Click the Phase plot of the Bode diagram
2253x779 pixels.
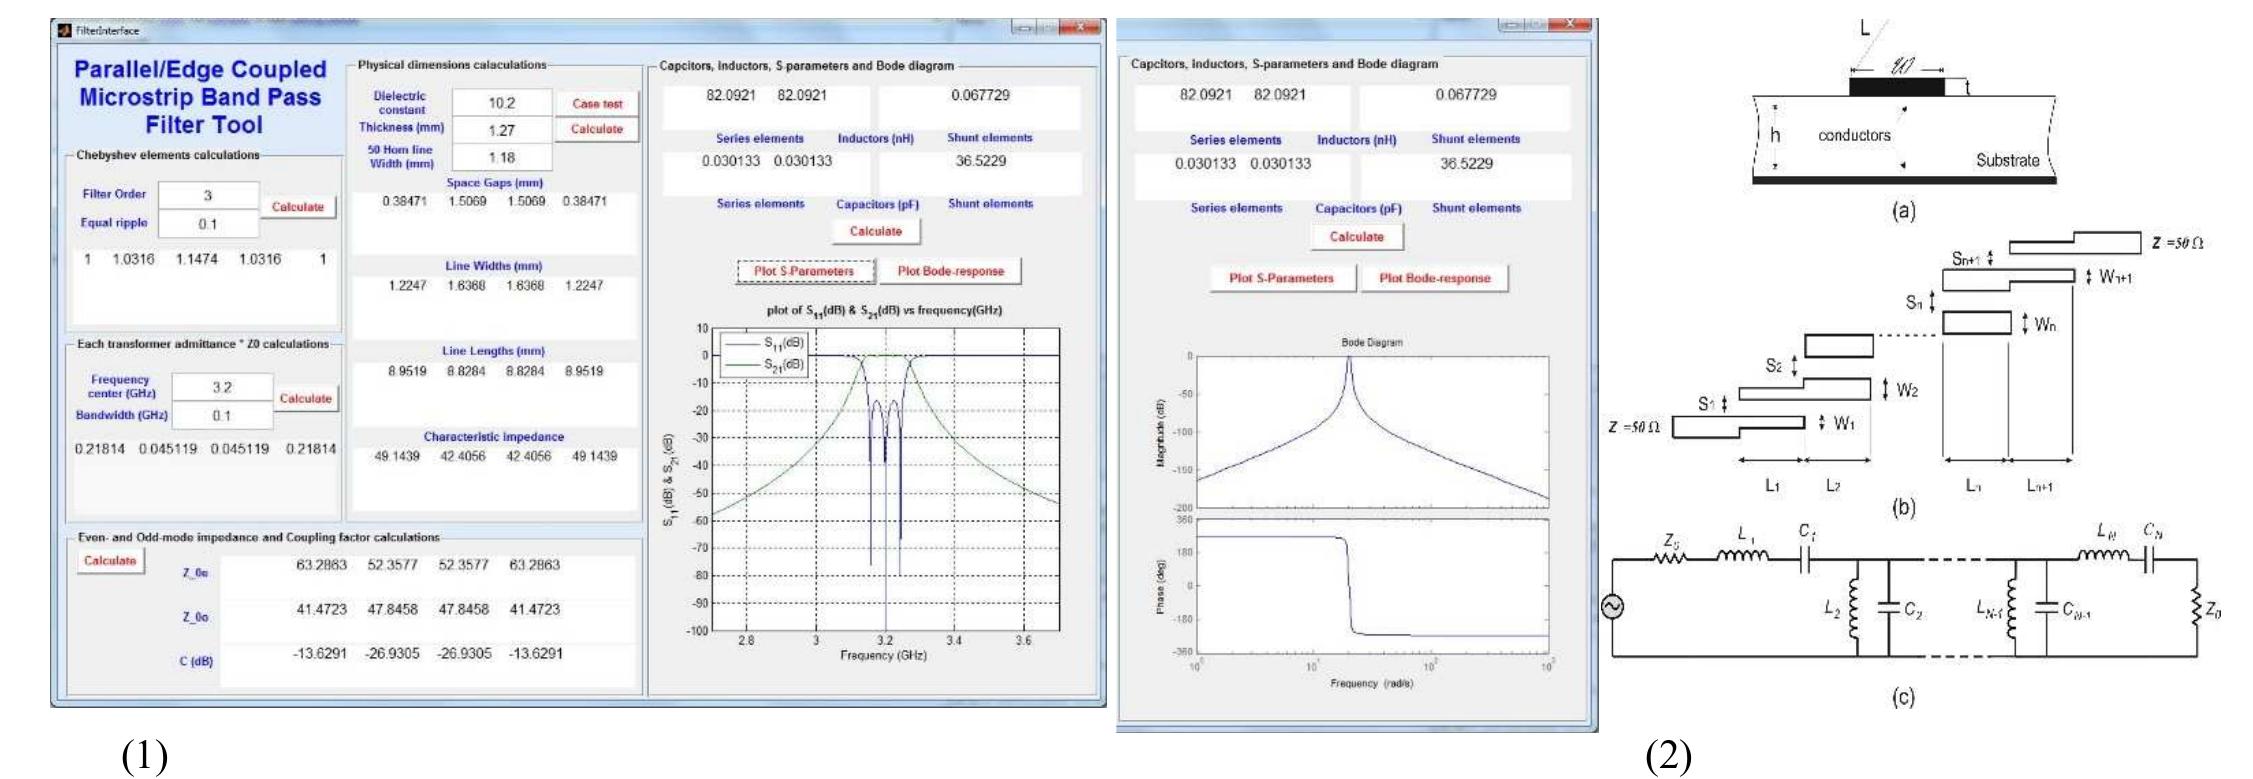(1373, 585)
